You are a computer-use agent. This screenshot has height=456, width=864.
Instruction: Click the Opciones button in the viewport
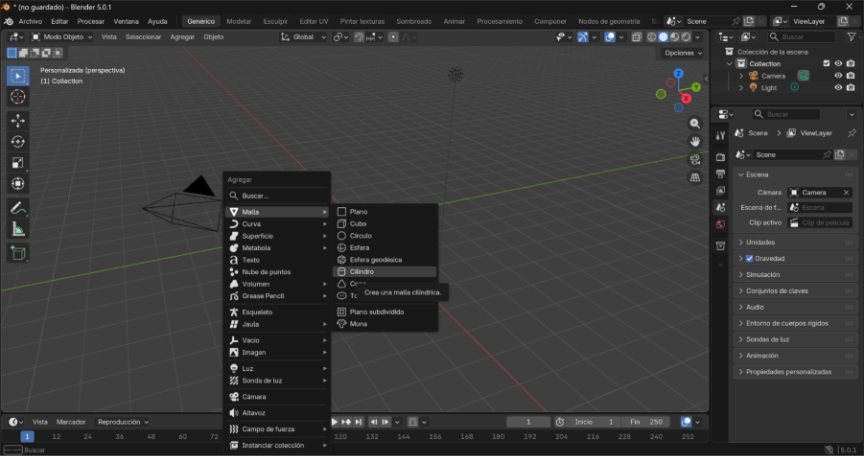683,53
